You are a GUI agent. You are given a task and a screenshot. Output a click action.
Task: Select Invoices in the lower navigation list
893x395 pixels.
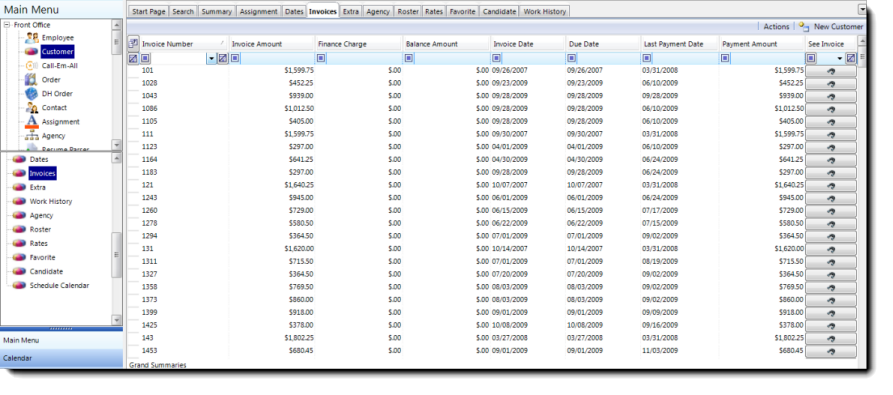[x=43, y=174]
